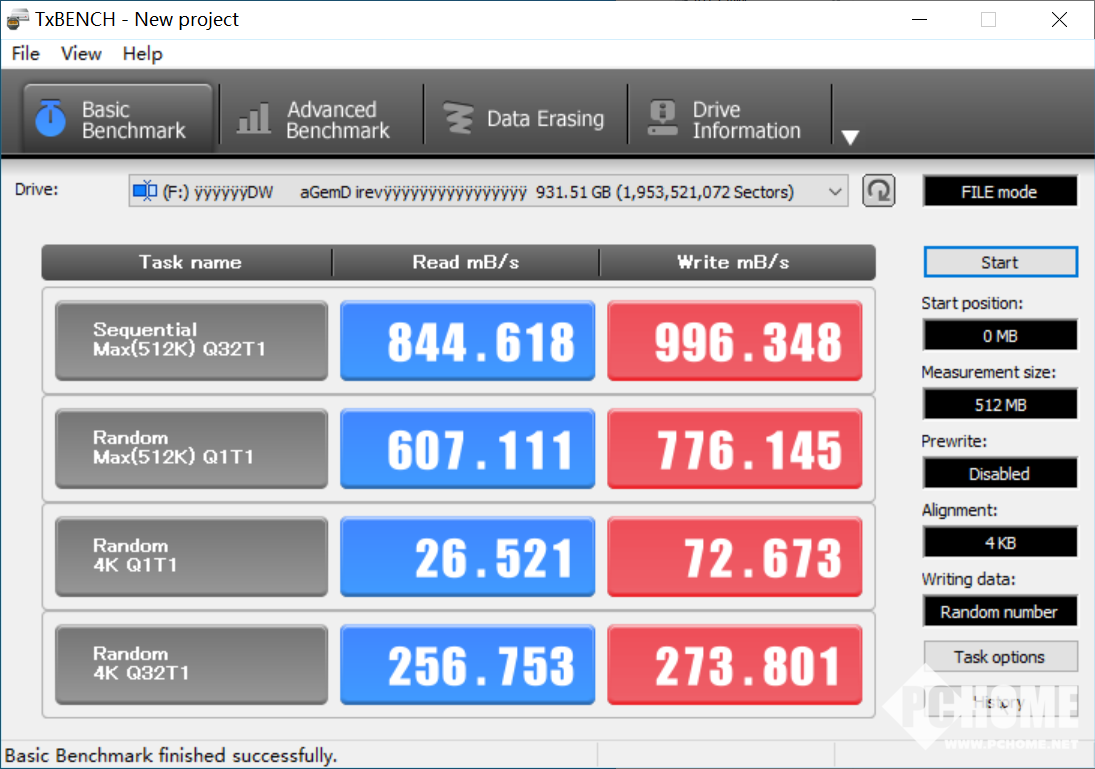Screen dimensions: 1095x769
Task: Start the benchmark with Start button
Action: (x=1000, y=263)
